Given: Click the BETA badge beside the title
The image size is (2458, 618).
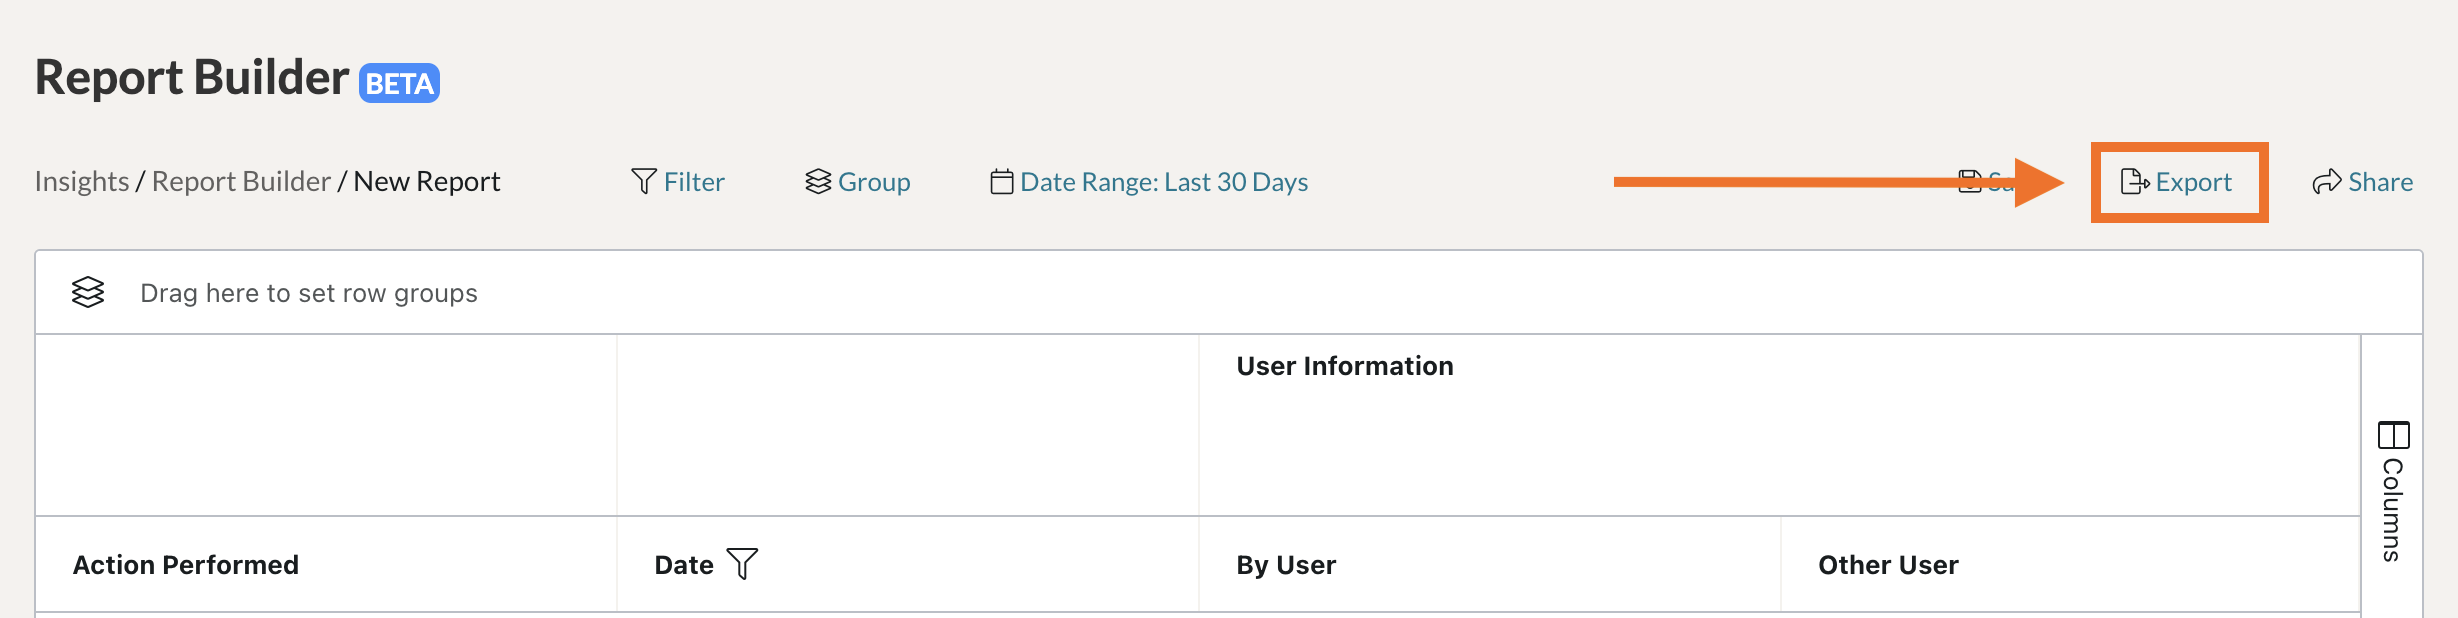Looking at the screenshot, I should (399, 83).
